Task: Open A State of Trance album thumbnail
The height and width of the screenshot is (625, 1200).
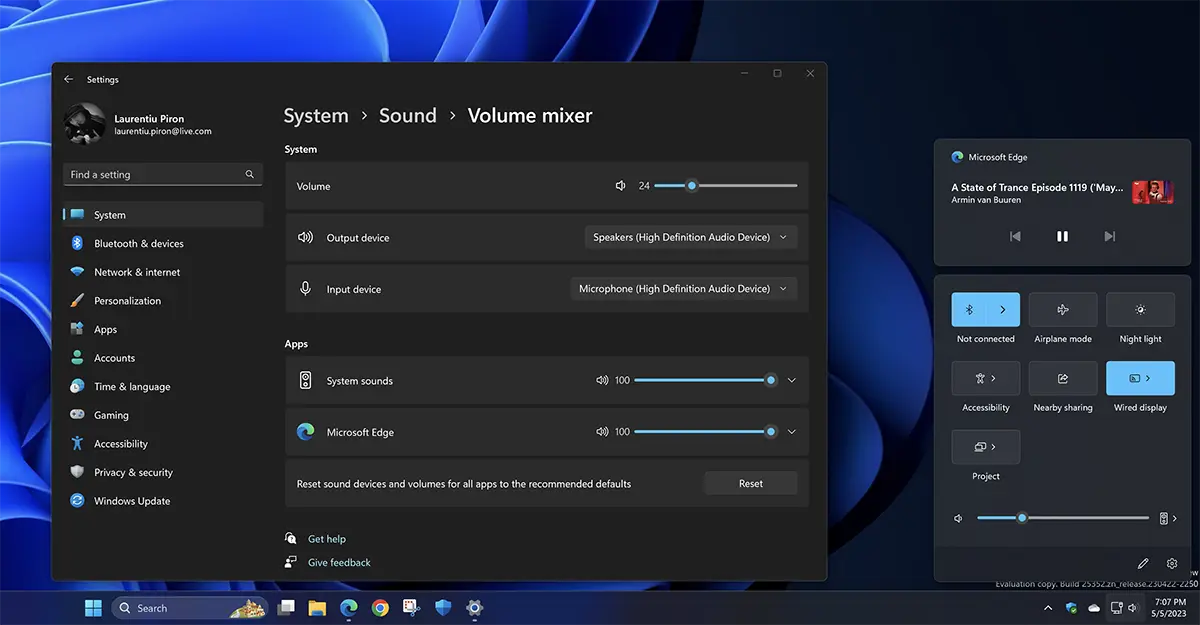Action: click(x=1153, y=192)
